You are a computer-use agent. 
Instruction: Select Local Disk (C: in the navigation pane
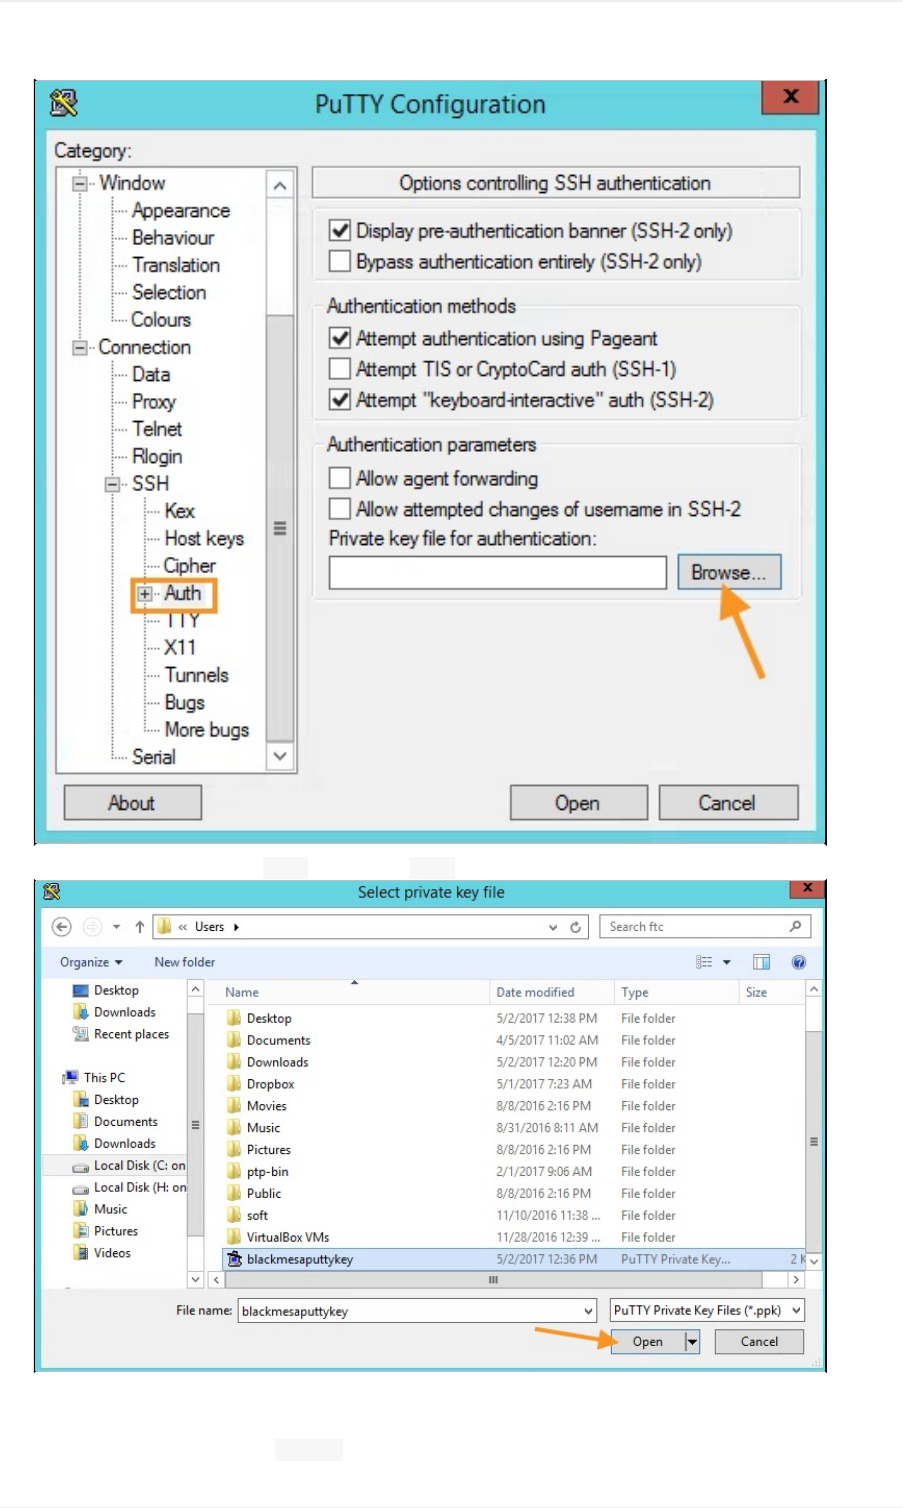[x=129, y=1166]
